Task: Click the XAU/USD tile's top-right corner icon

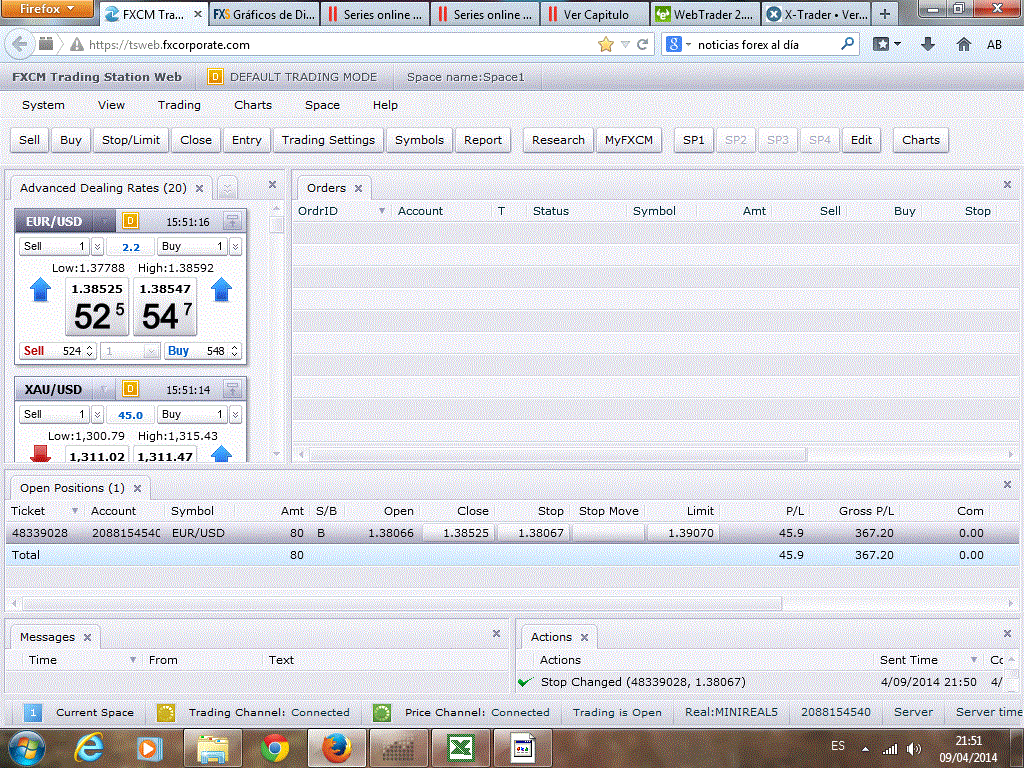Action: (232, 389)
